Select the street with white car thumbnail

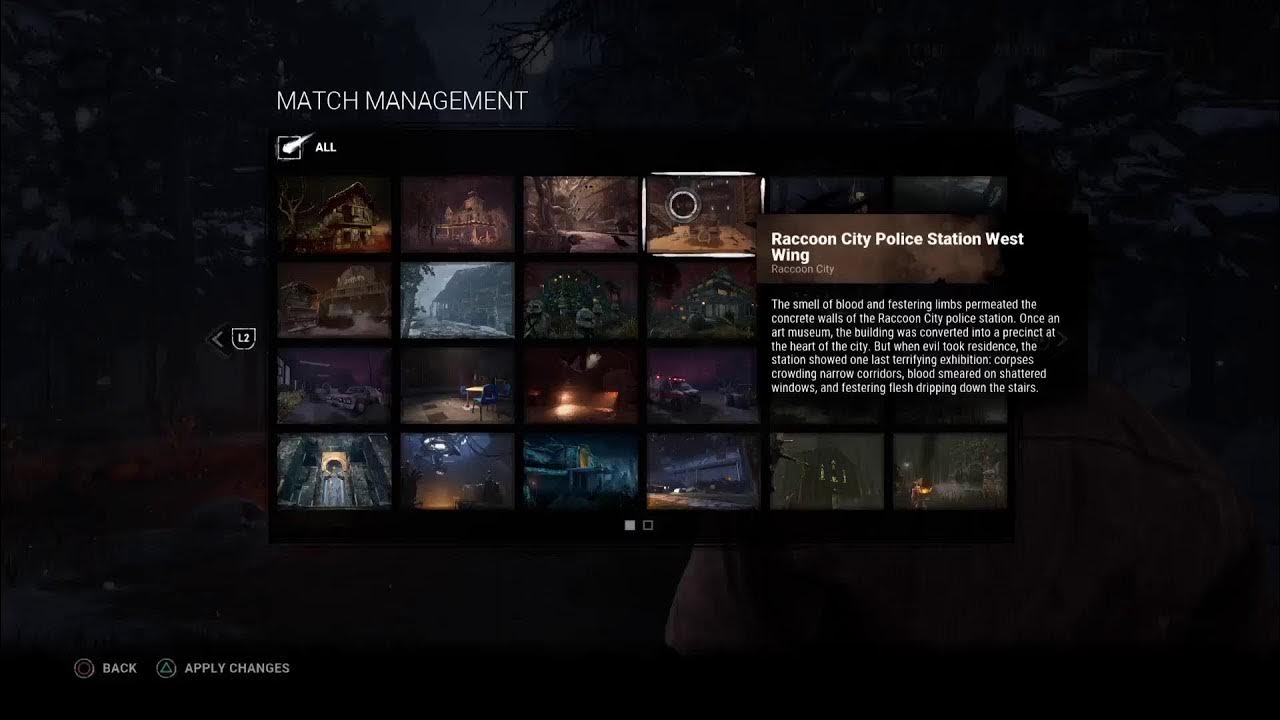point(334,386)
